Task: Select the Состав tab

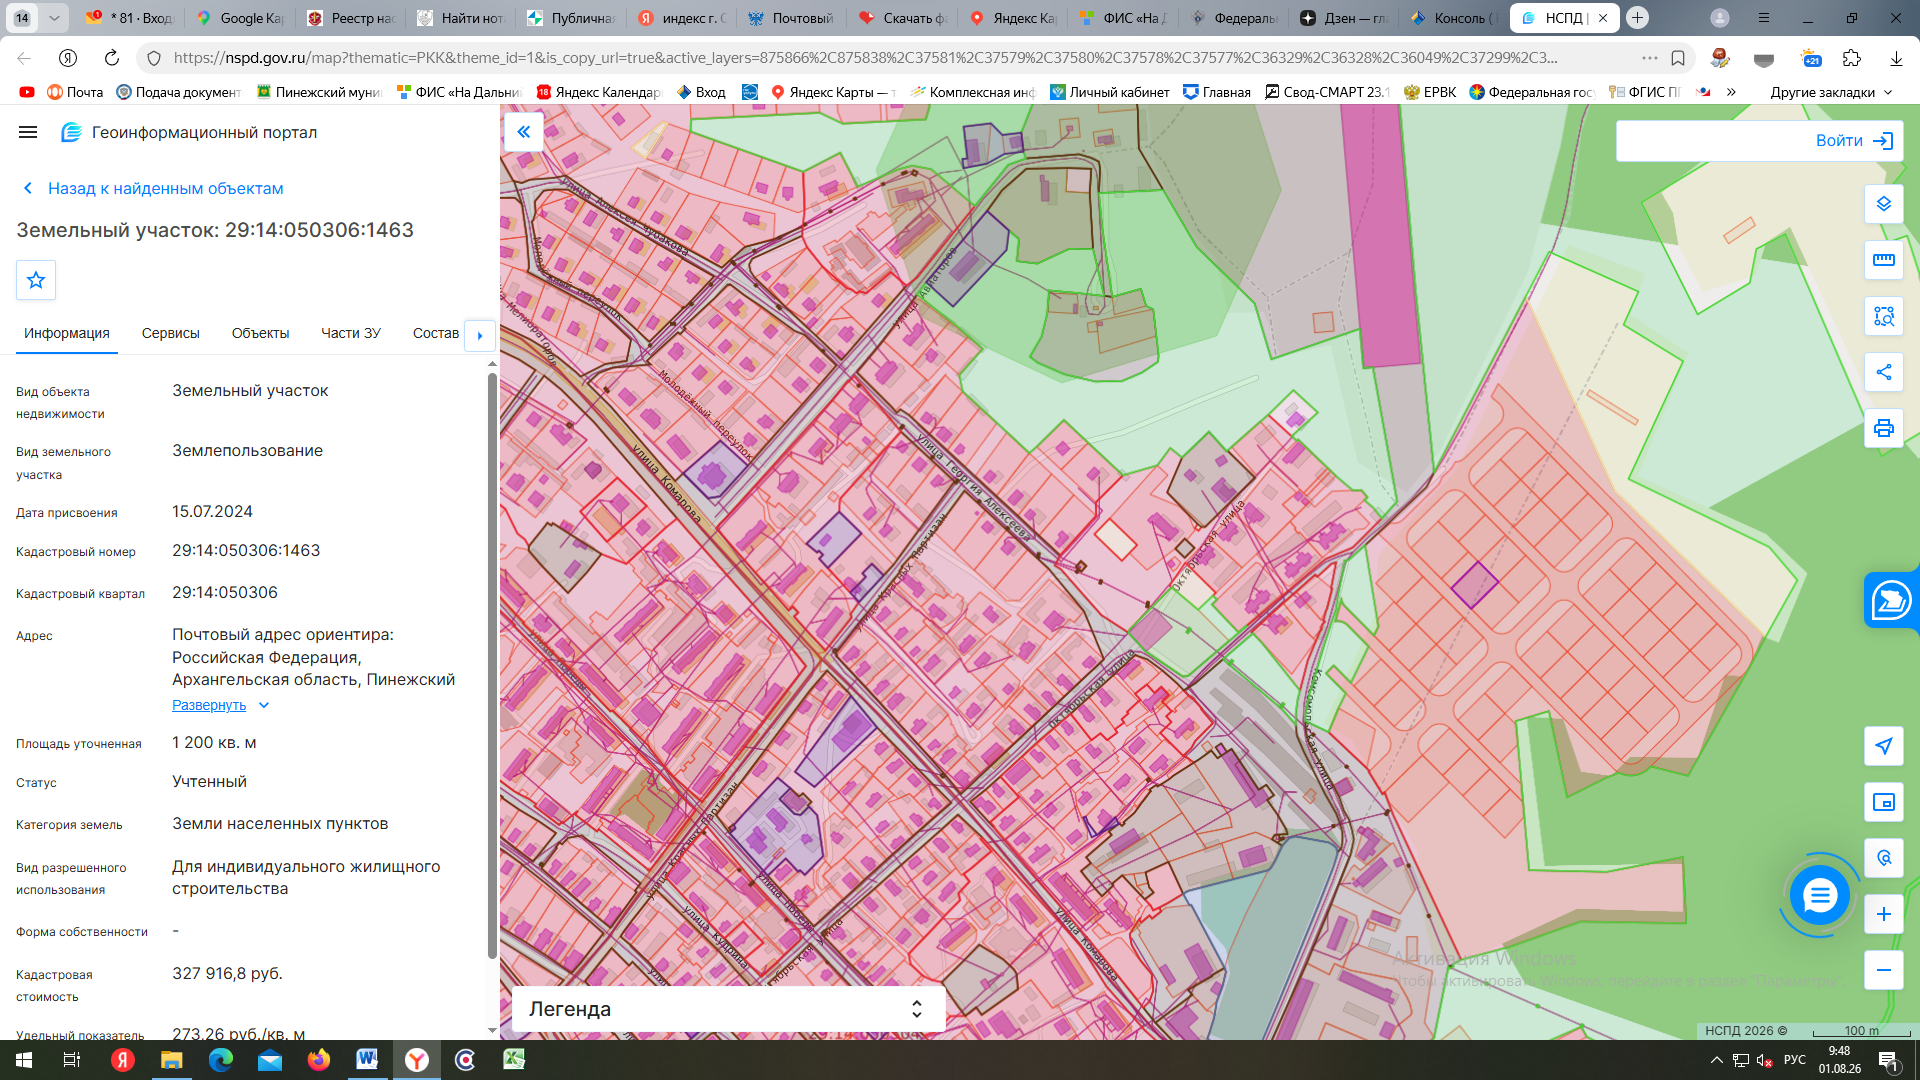Action: [x=436, y=333]
